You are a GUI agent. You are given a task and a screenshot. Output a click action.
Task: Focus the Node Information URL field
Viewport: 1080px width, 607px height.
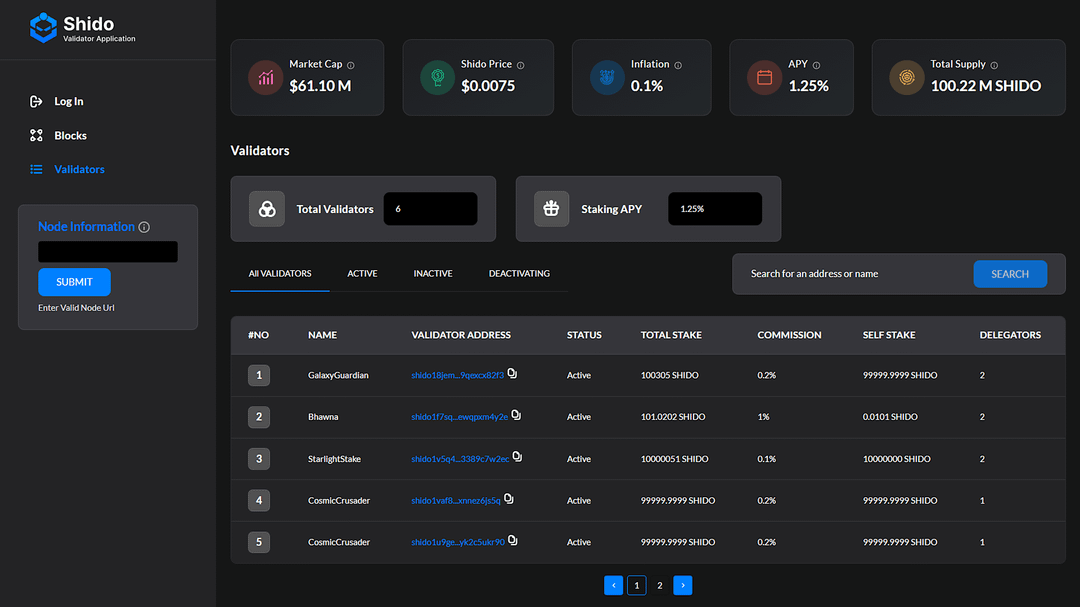[107, 251]
